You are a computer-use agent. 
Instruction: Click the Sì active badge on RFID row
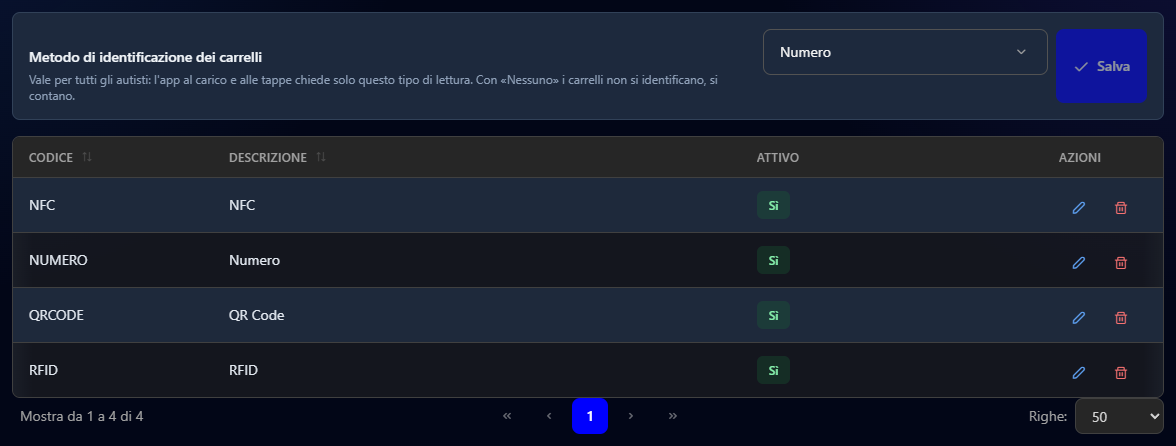(x=773, y=370)
